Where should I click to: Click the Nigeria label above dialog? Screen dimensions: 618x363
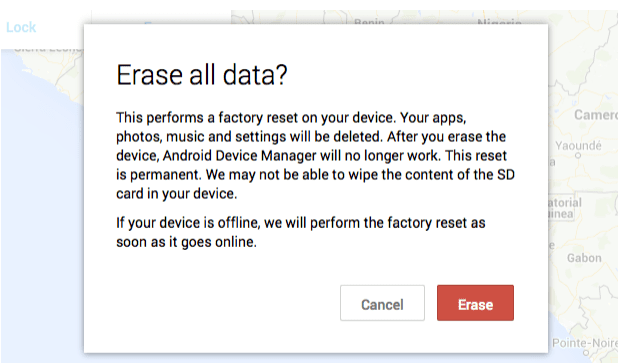[x=499, y=21]
